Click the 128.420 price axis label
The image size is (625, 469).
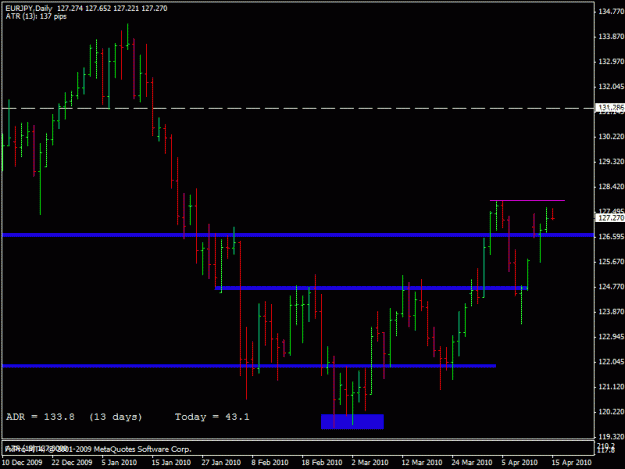tap(611, 187)
